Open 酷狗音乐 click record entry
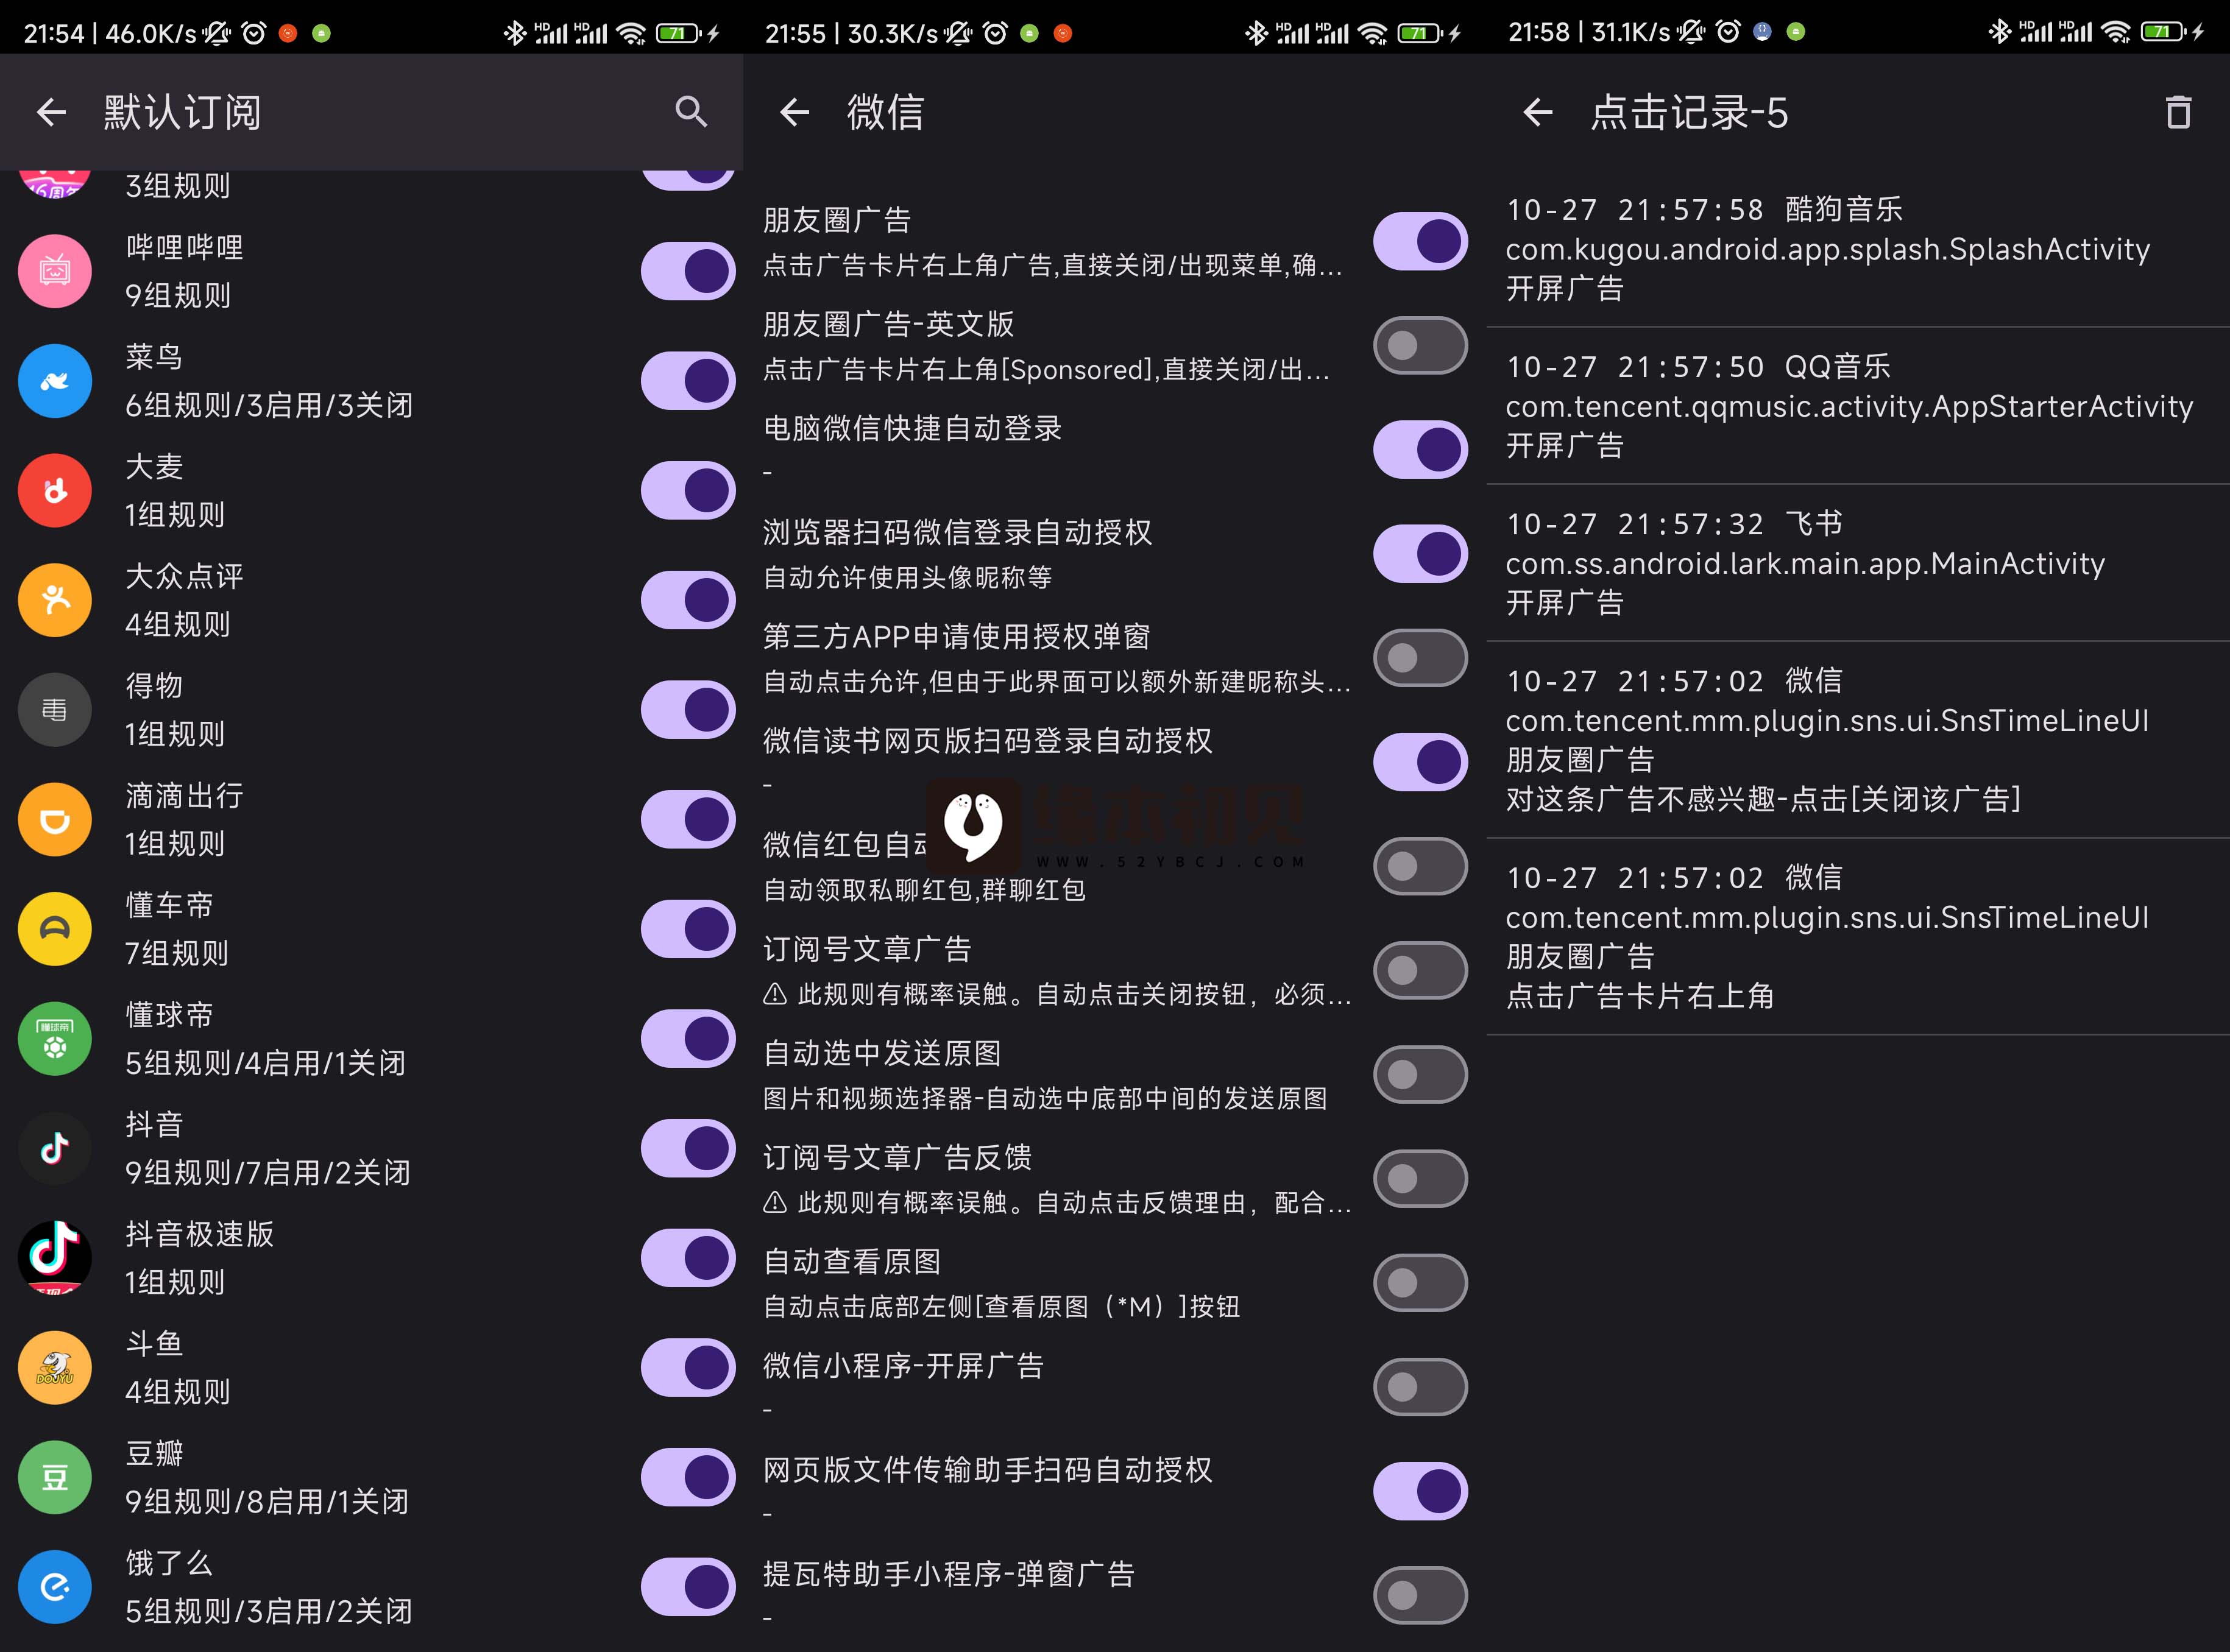The height and width of the screenshot is (1652, 2230). point(1858,249)
